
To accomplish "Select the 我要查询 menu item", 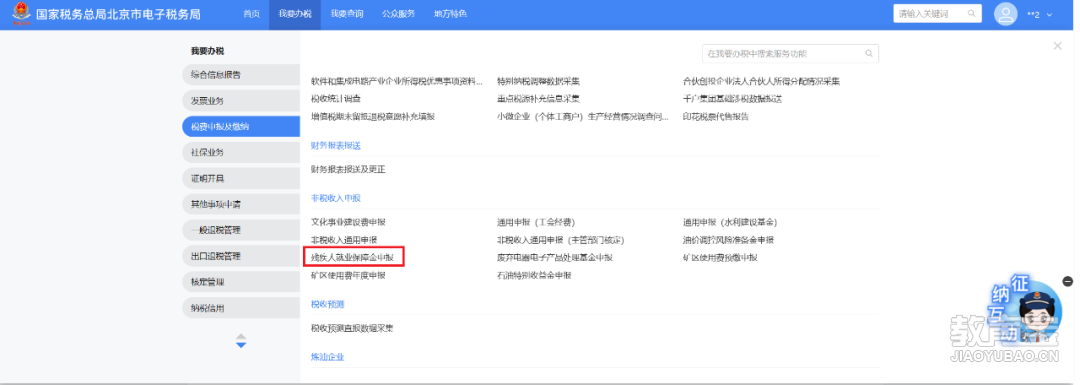I will 346,14.
